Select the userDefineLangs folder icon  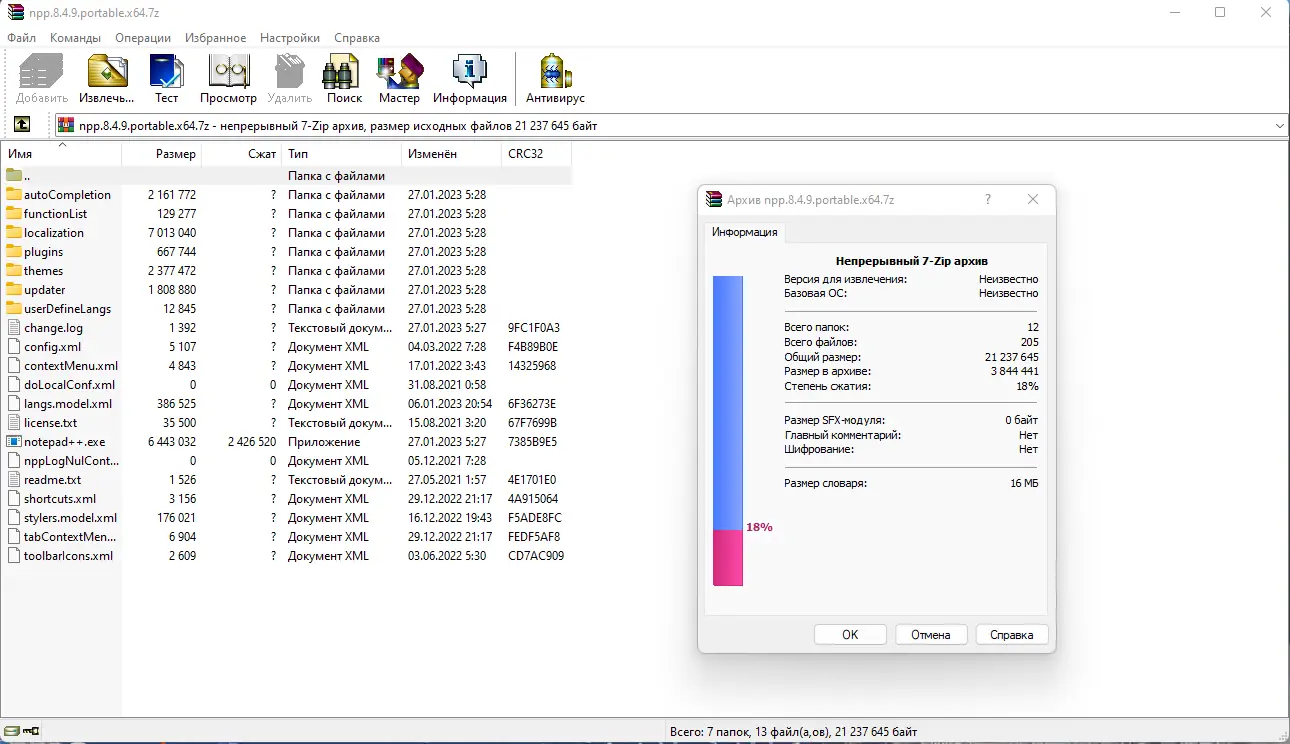(x=14, y=309)
